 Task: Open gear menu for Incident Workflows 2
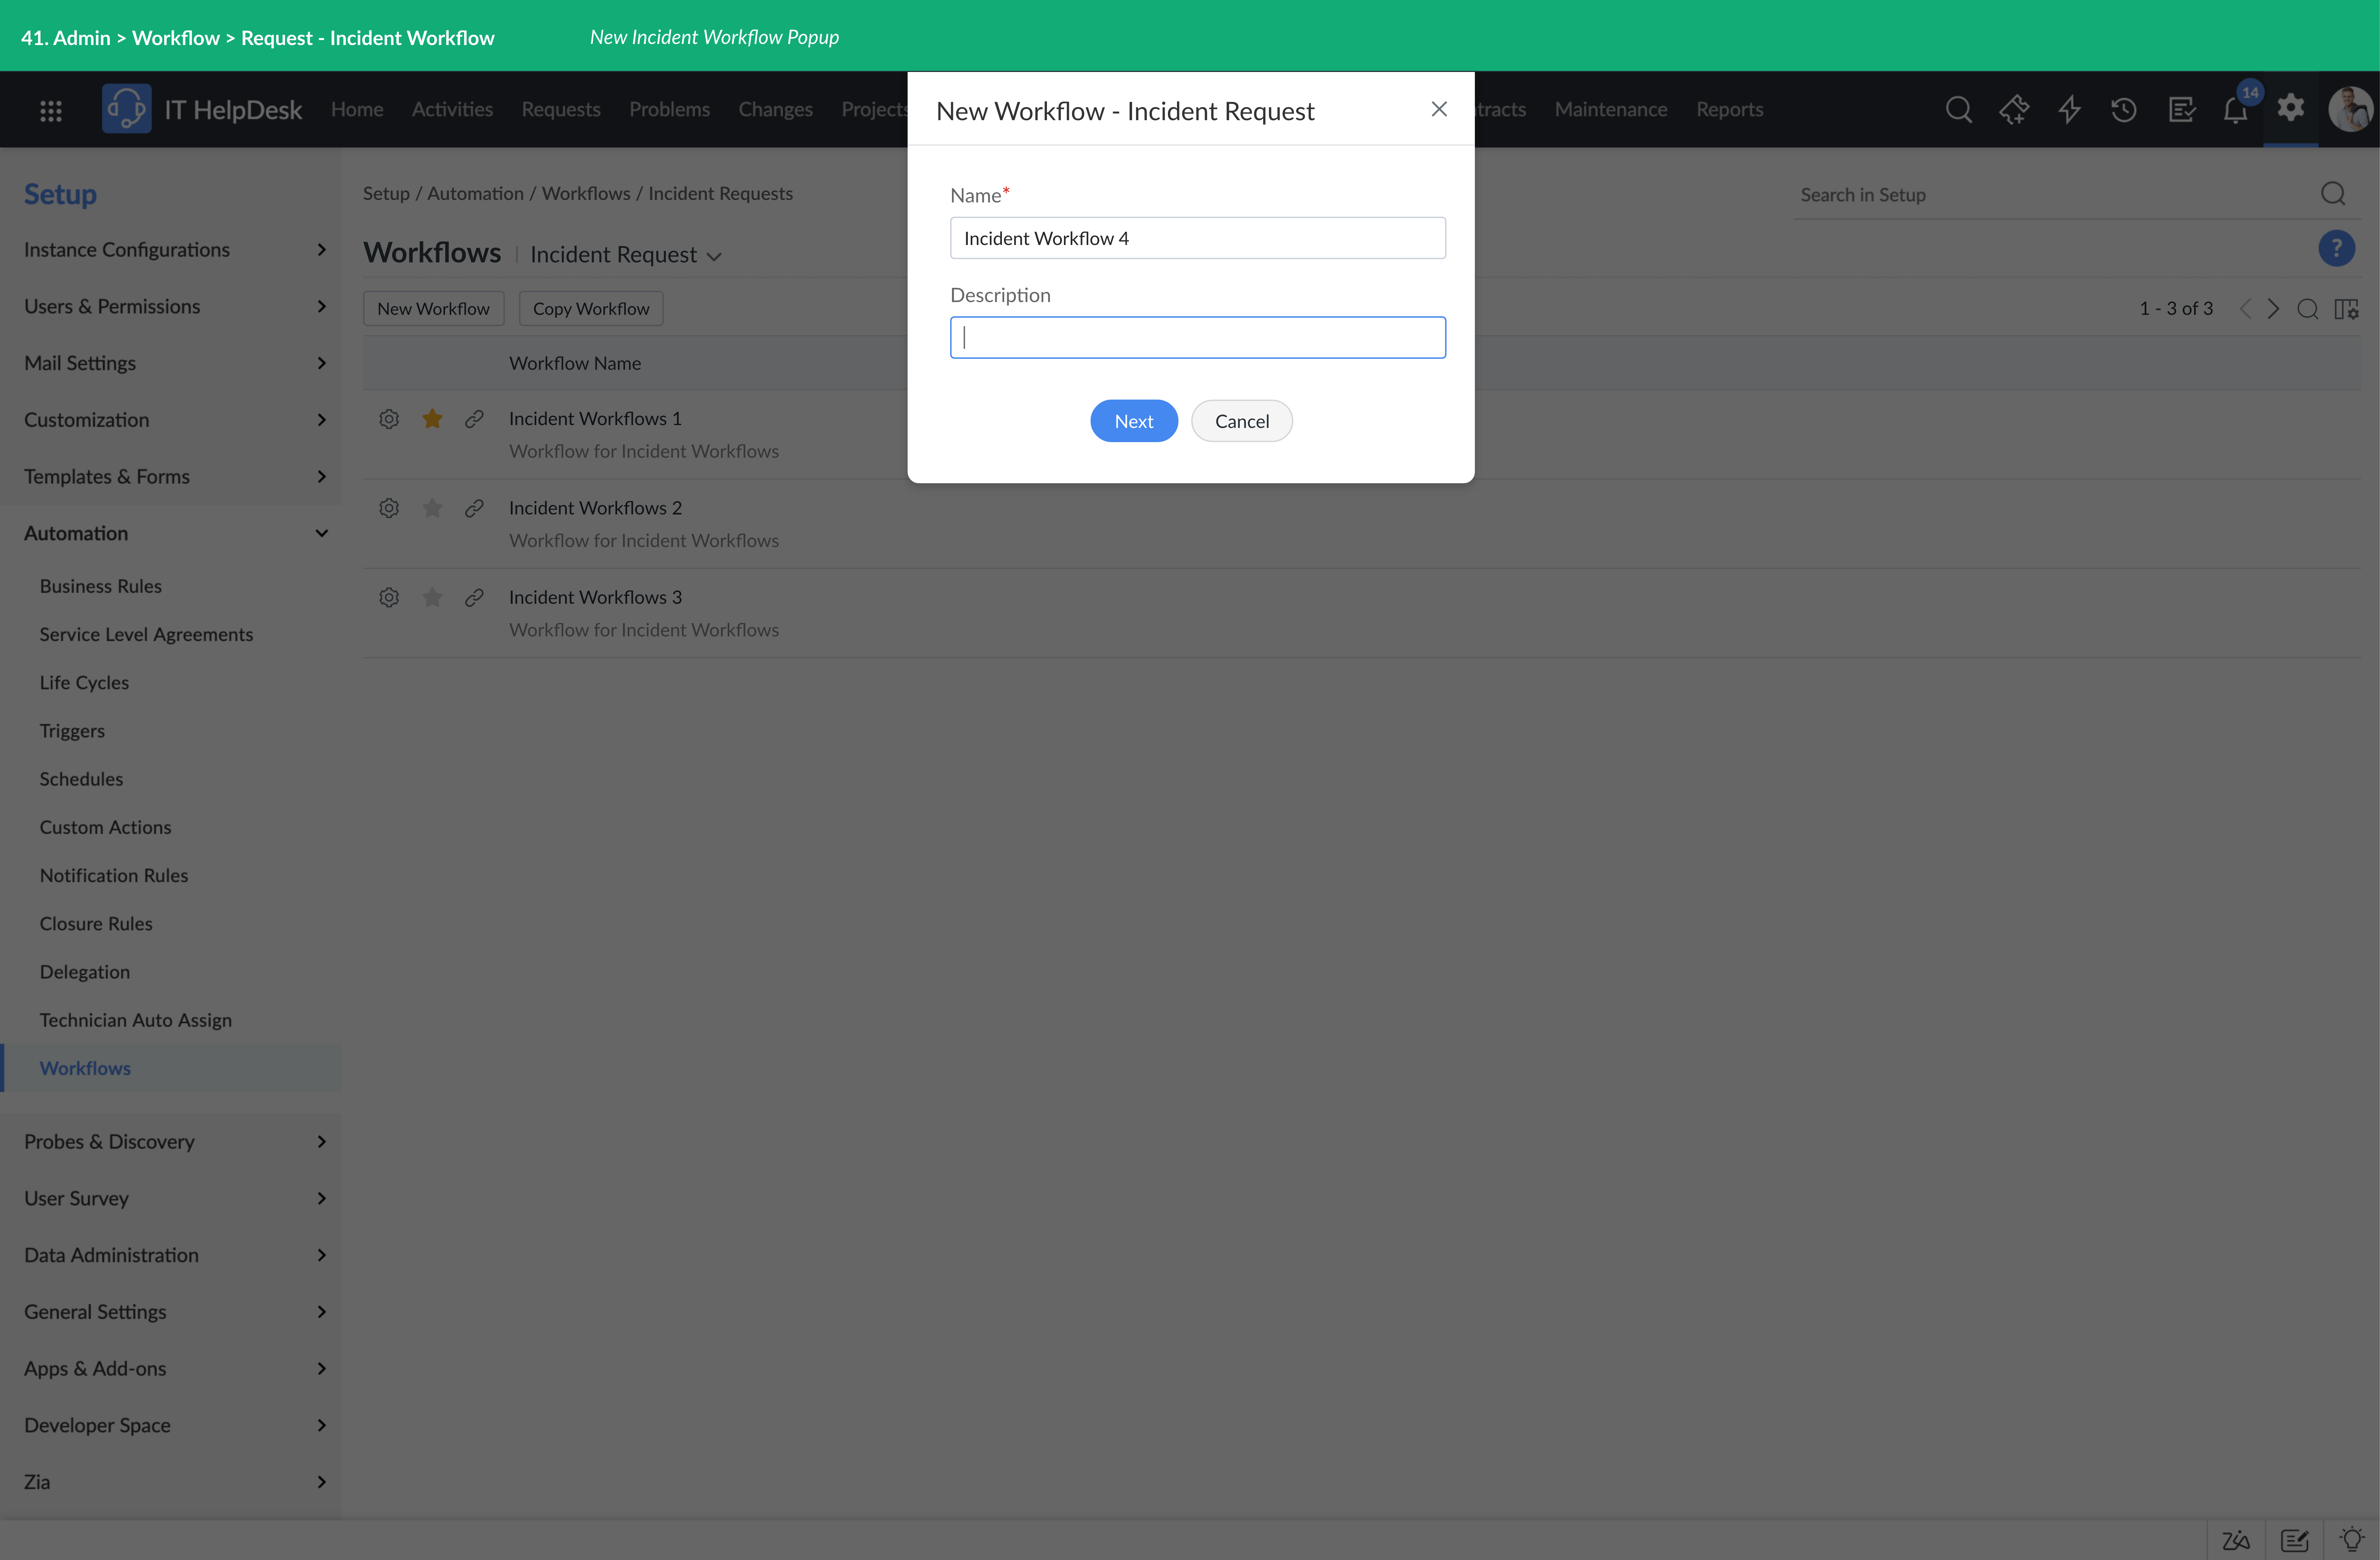pyautogui.click(x=389, y=508)
